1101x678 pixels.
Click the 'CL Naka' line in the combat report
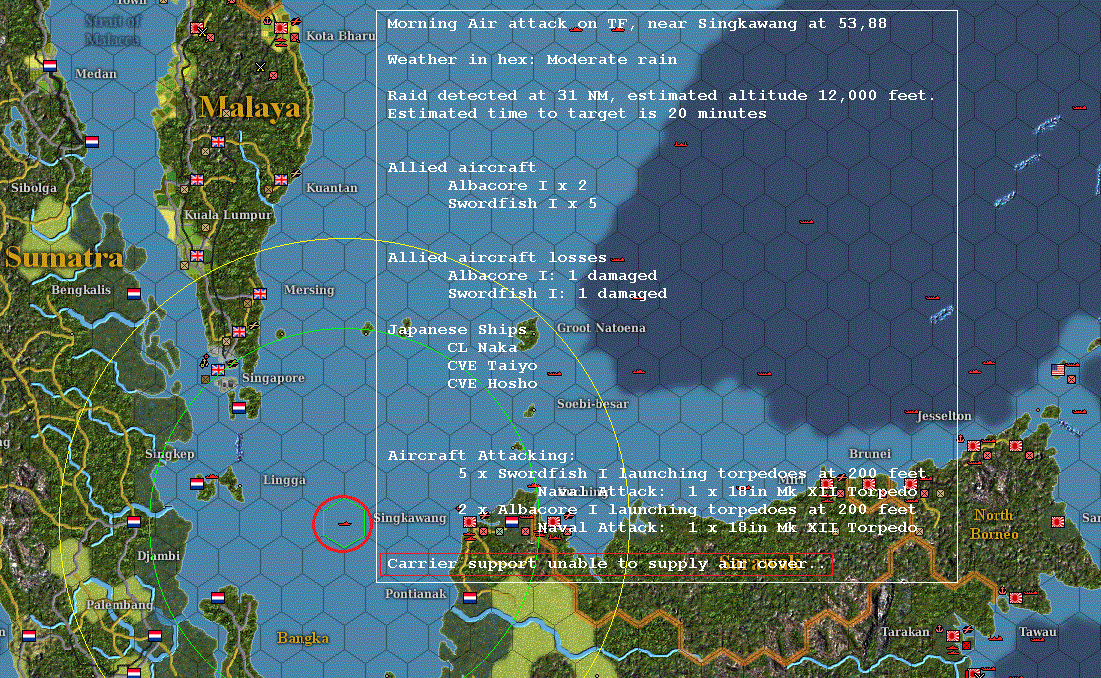[482, 347]
